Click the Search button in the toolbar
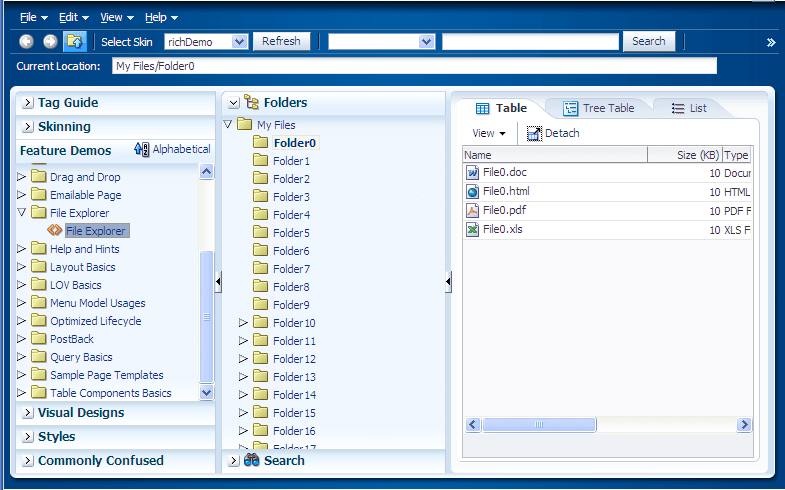The image size is (785, 490). (649, 41)
